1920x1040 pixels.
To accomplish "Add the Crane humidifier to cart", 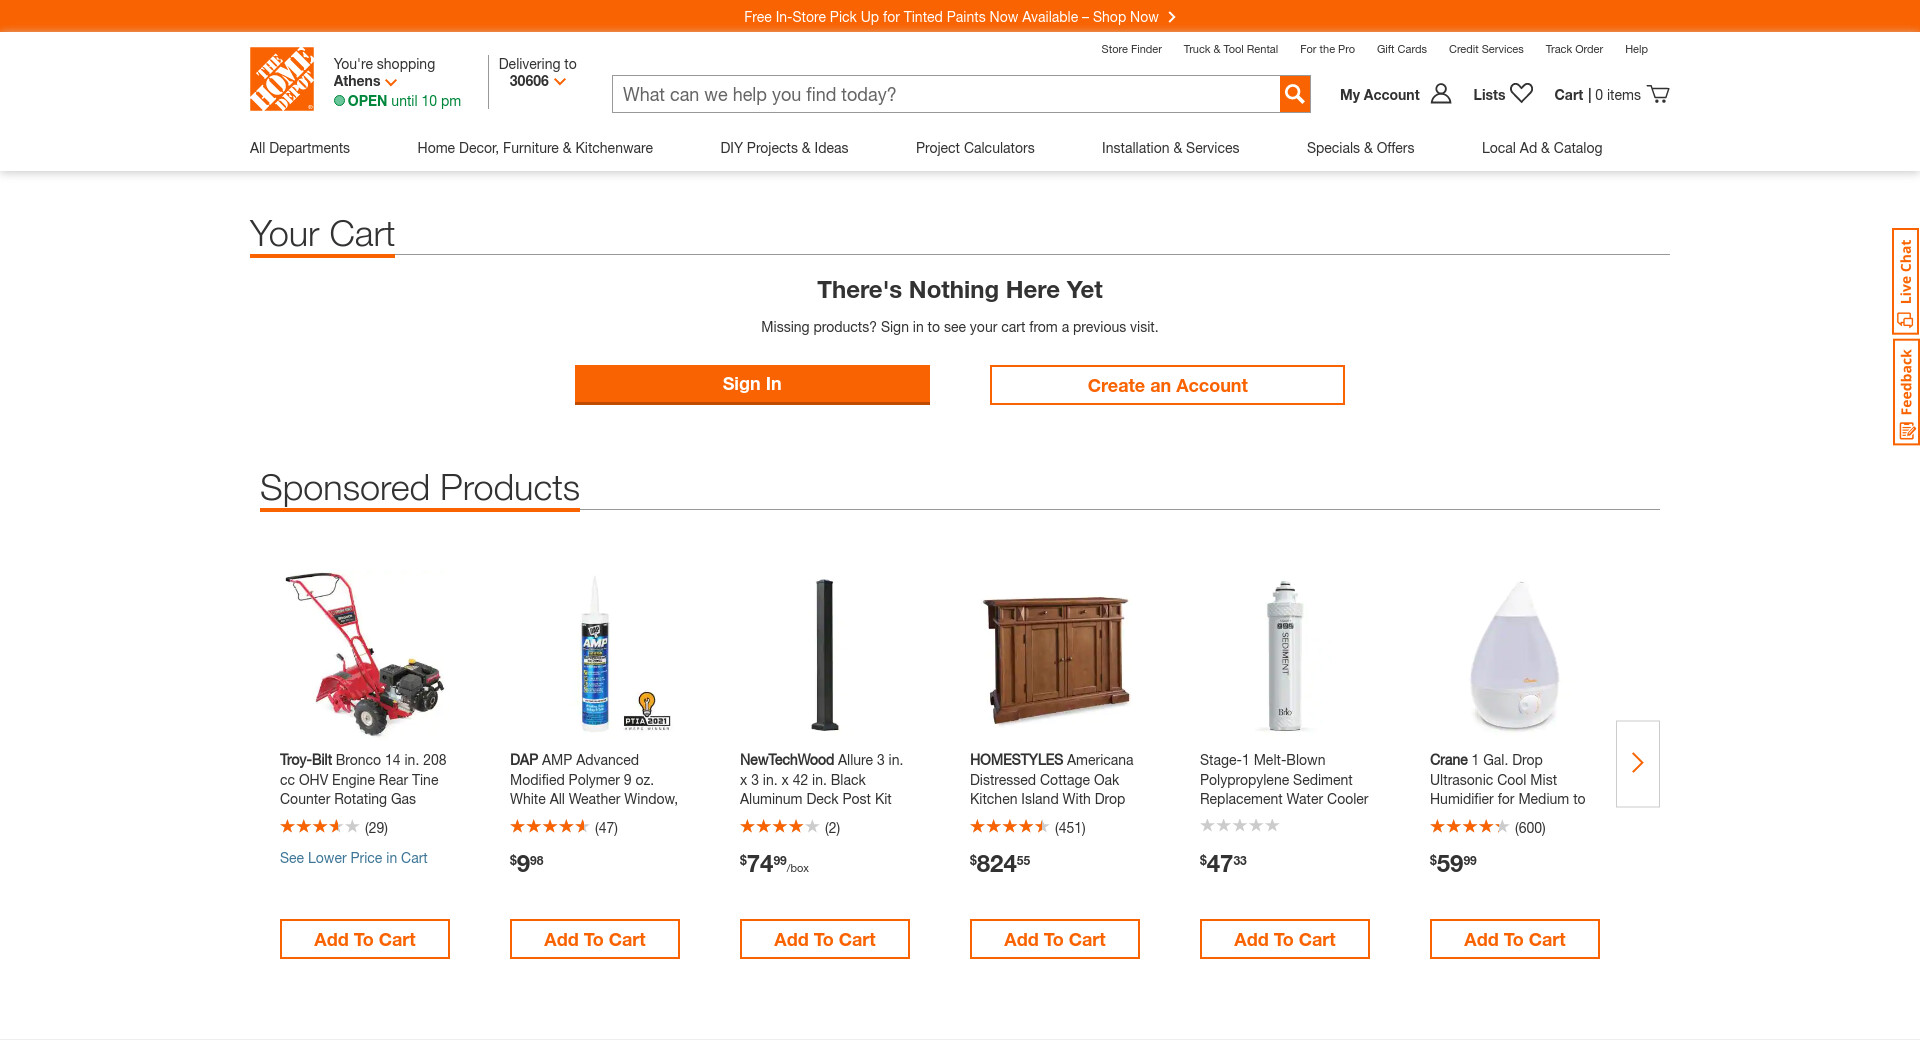I will pyautogui.click(x=1514, y=939).
